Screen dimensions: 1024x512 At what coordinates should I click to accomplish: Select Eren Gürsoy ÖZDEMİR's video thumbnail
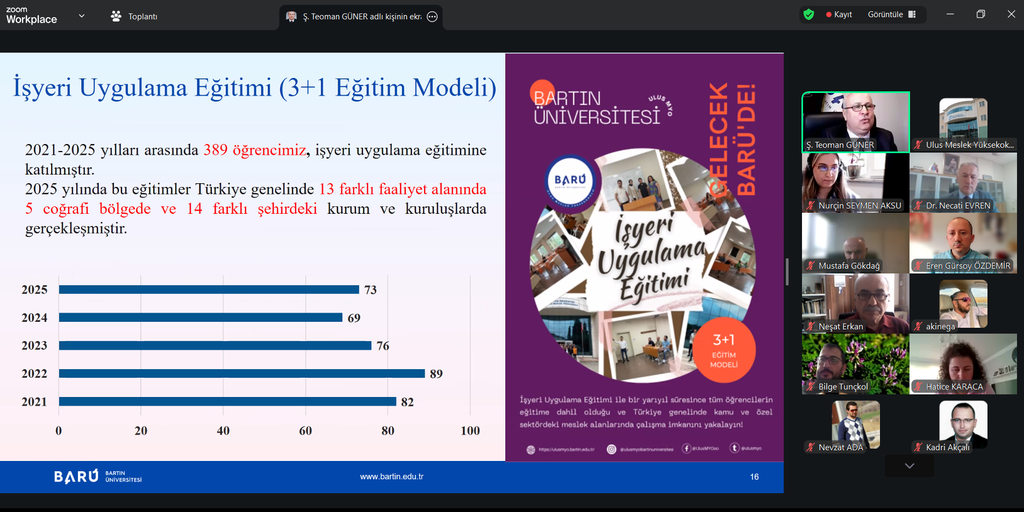(962, 239)
